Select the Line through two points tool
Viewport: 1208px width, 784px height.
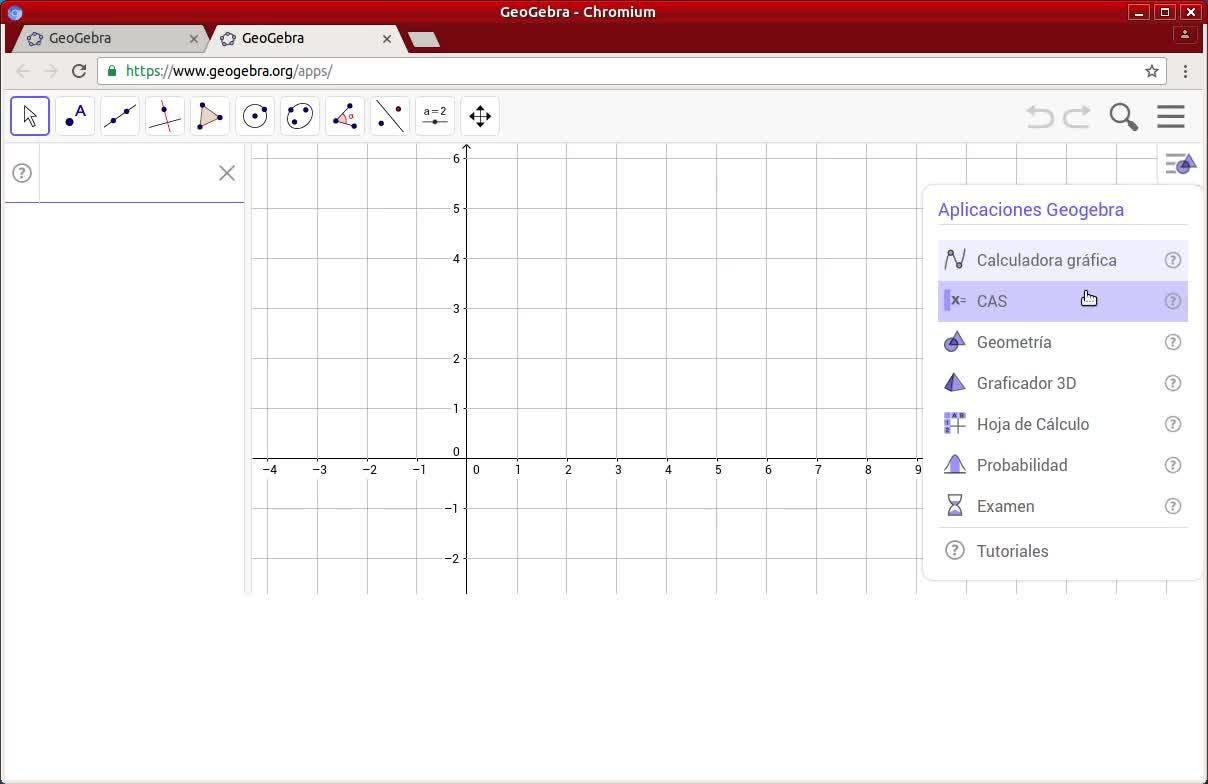click(x=120, y=116)
